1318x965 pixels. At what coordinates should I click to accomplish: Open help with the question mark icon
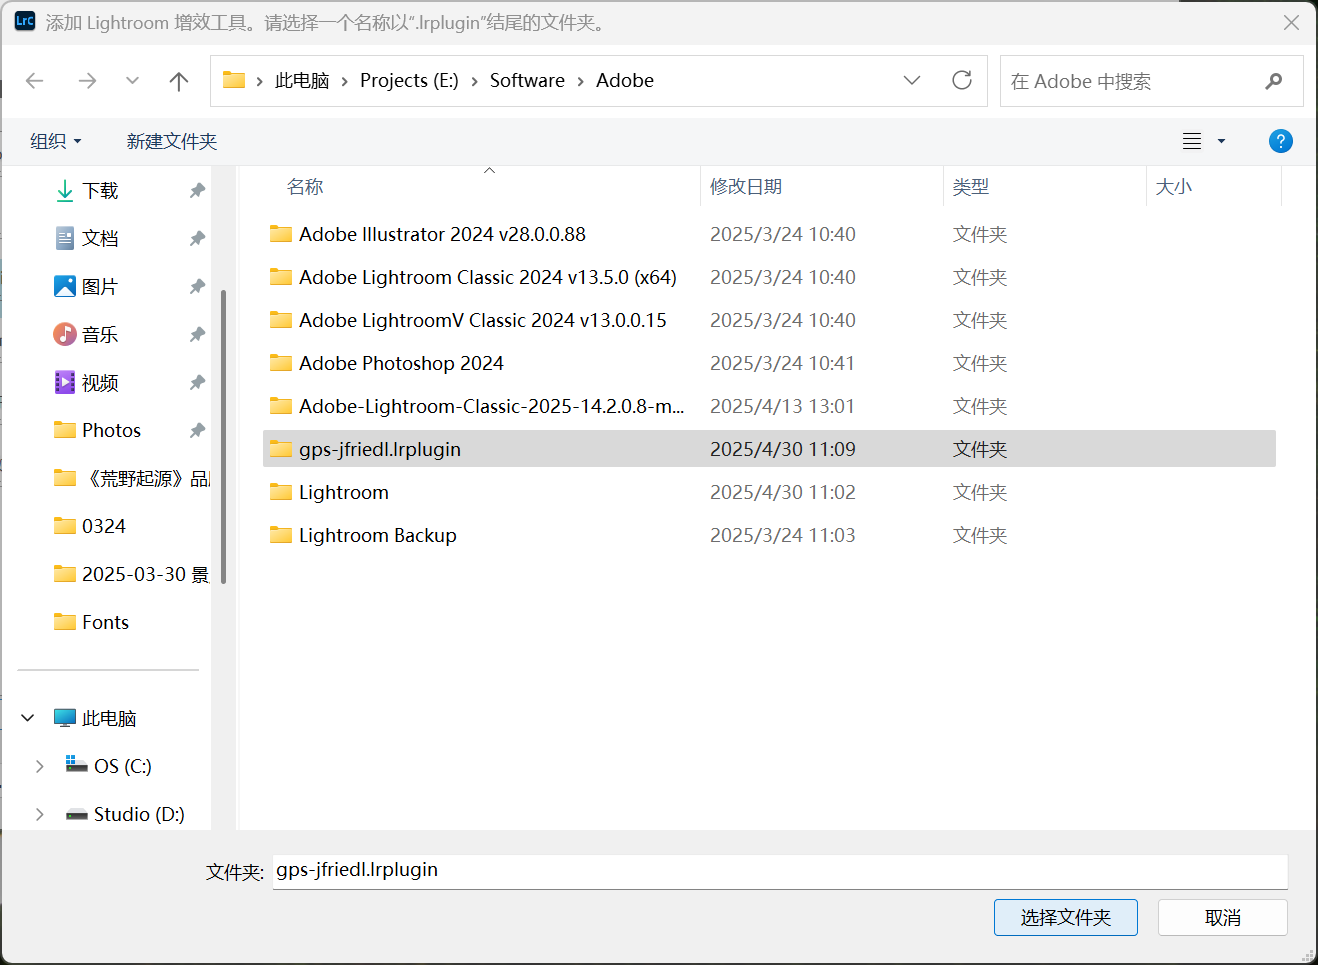coord(1280,141)
